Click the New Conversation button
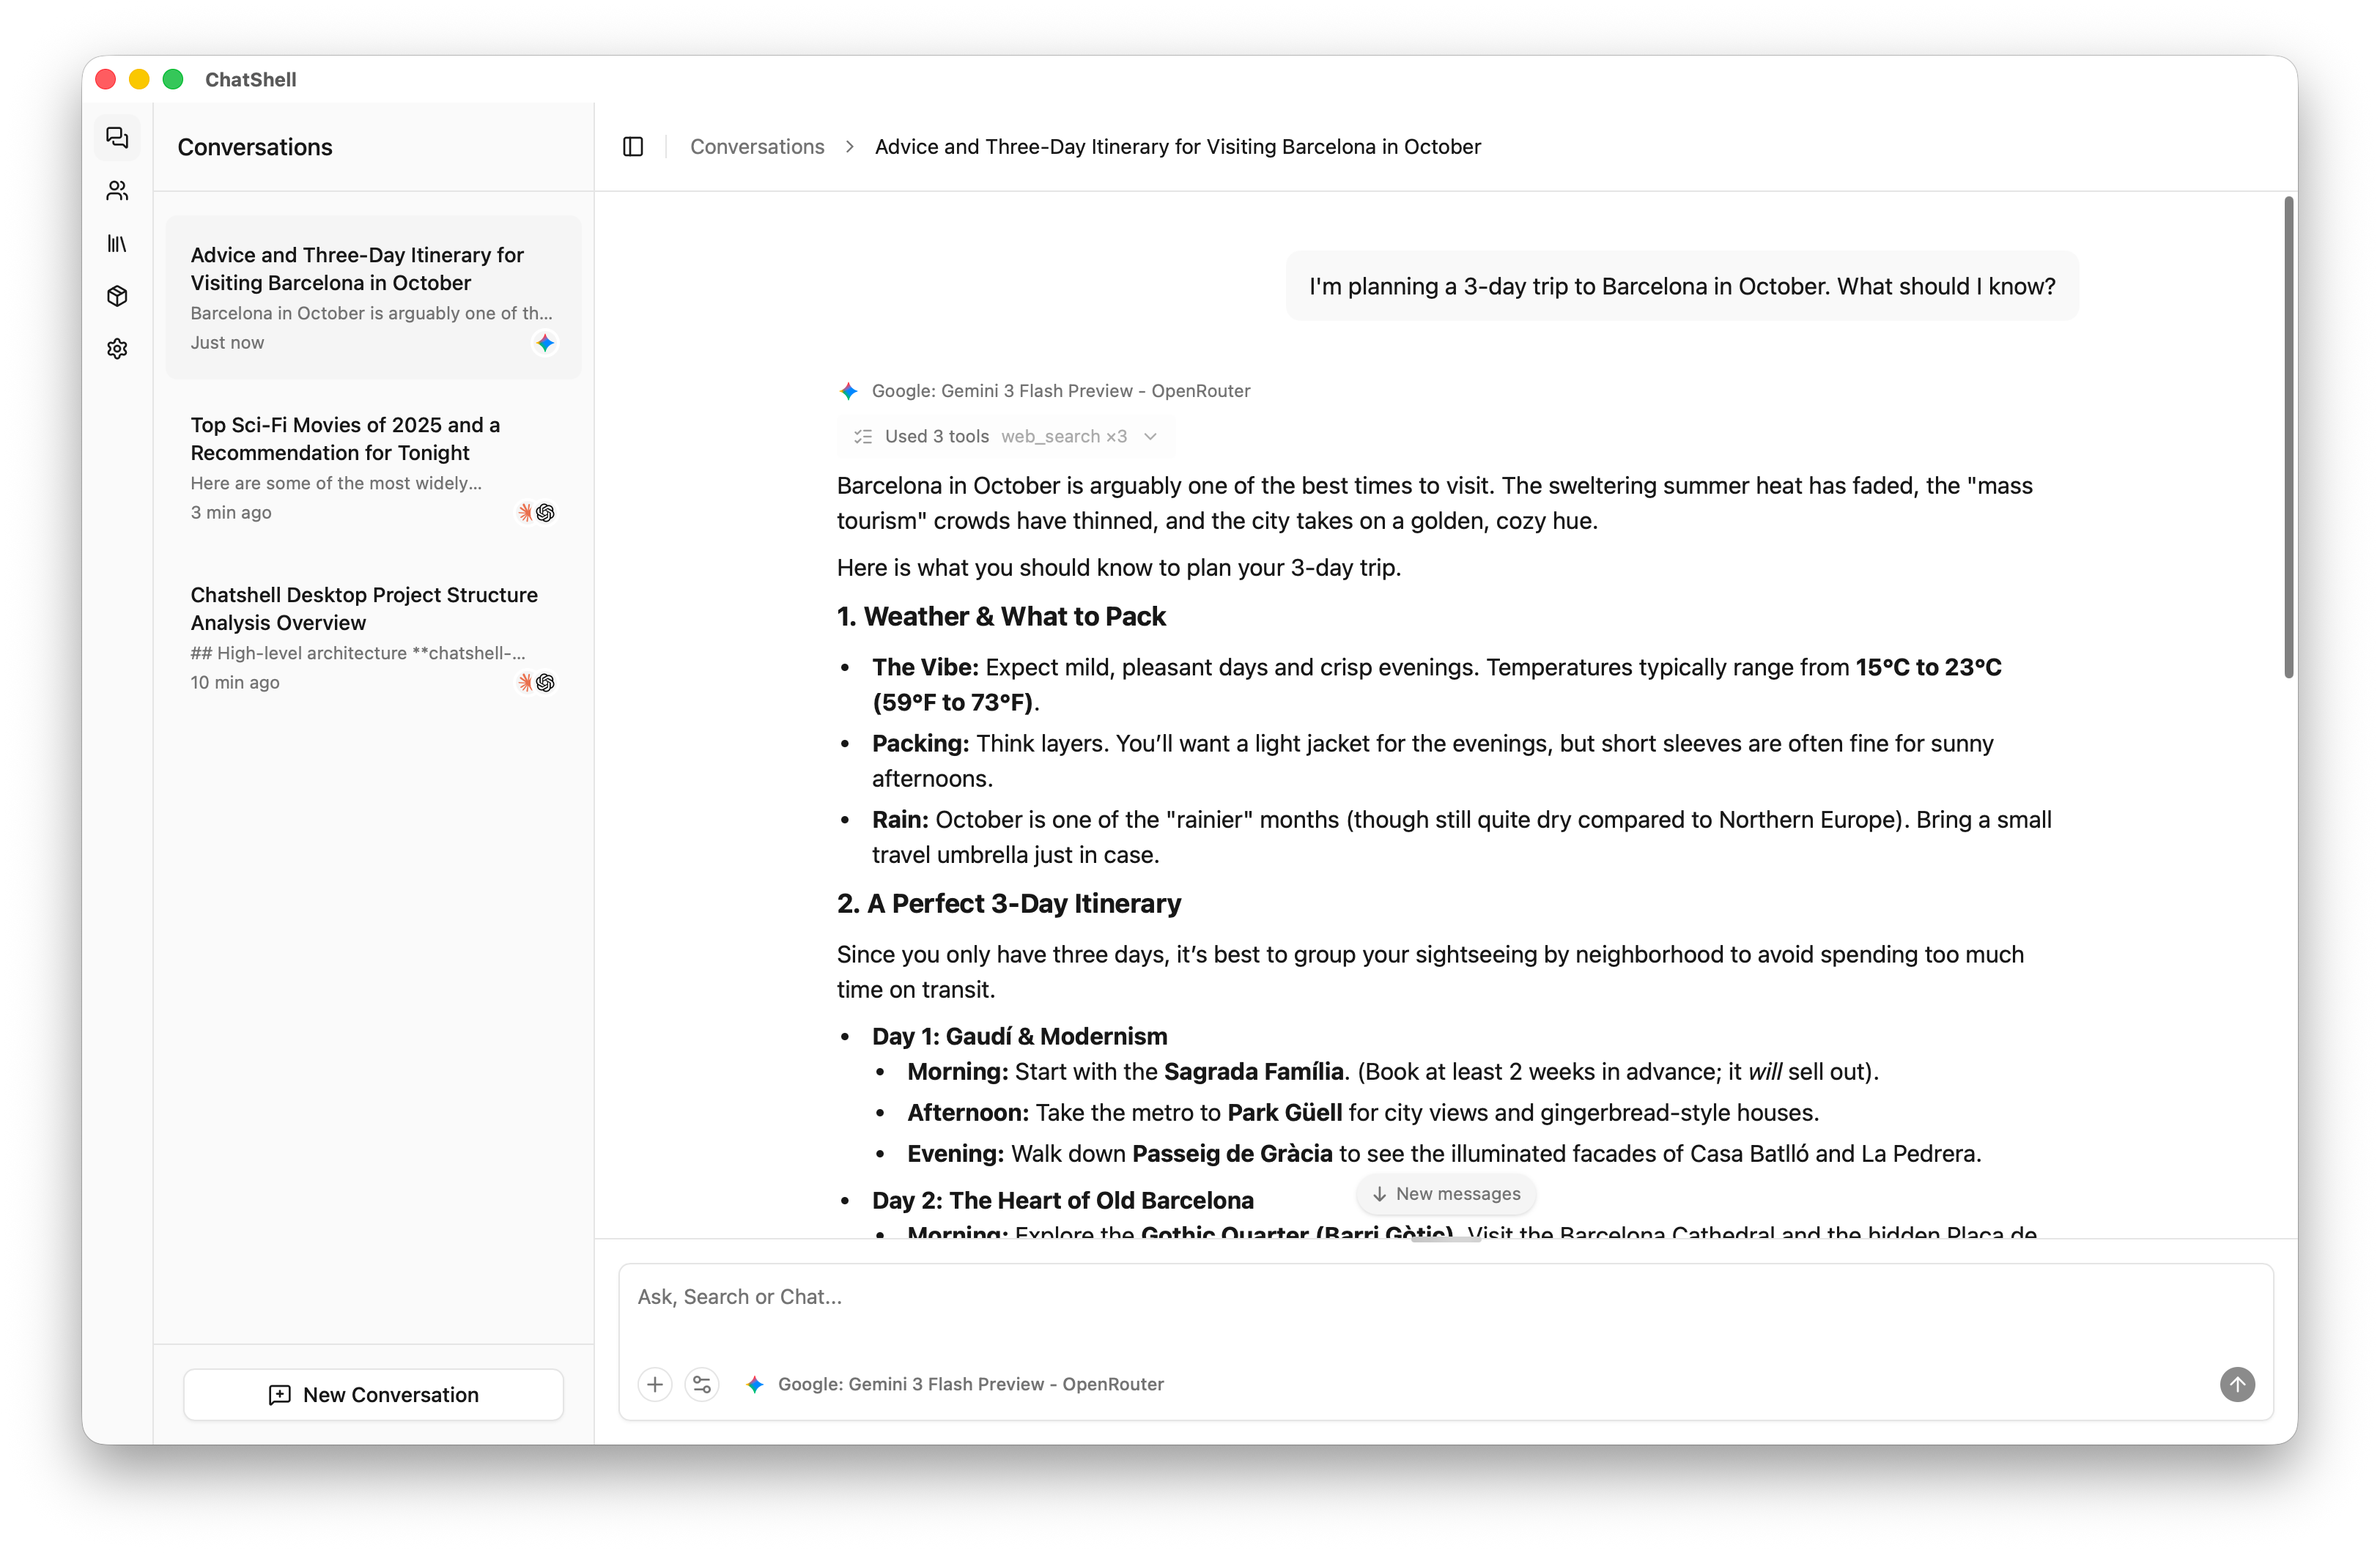 point(373,1394)
